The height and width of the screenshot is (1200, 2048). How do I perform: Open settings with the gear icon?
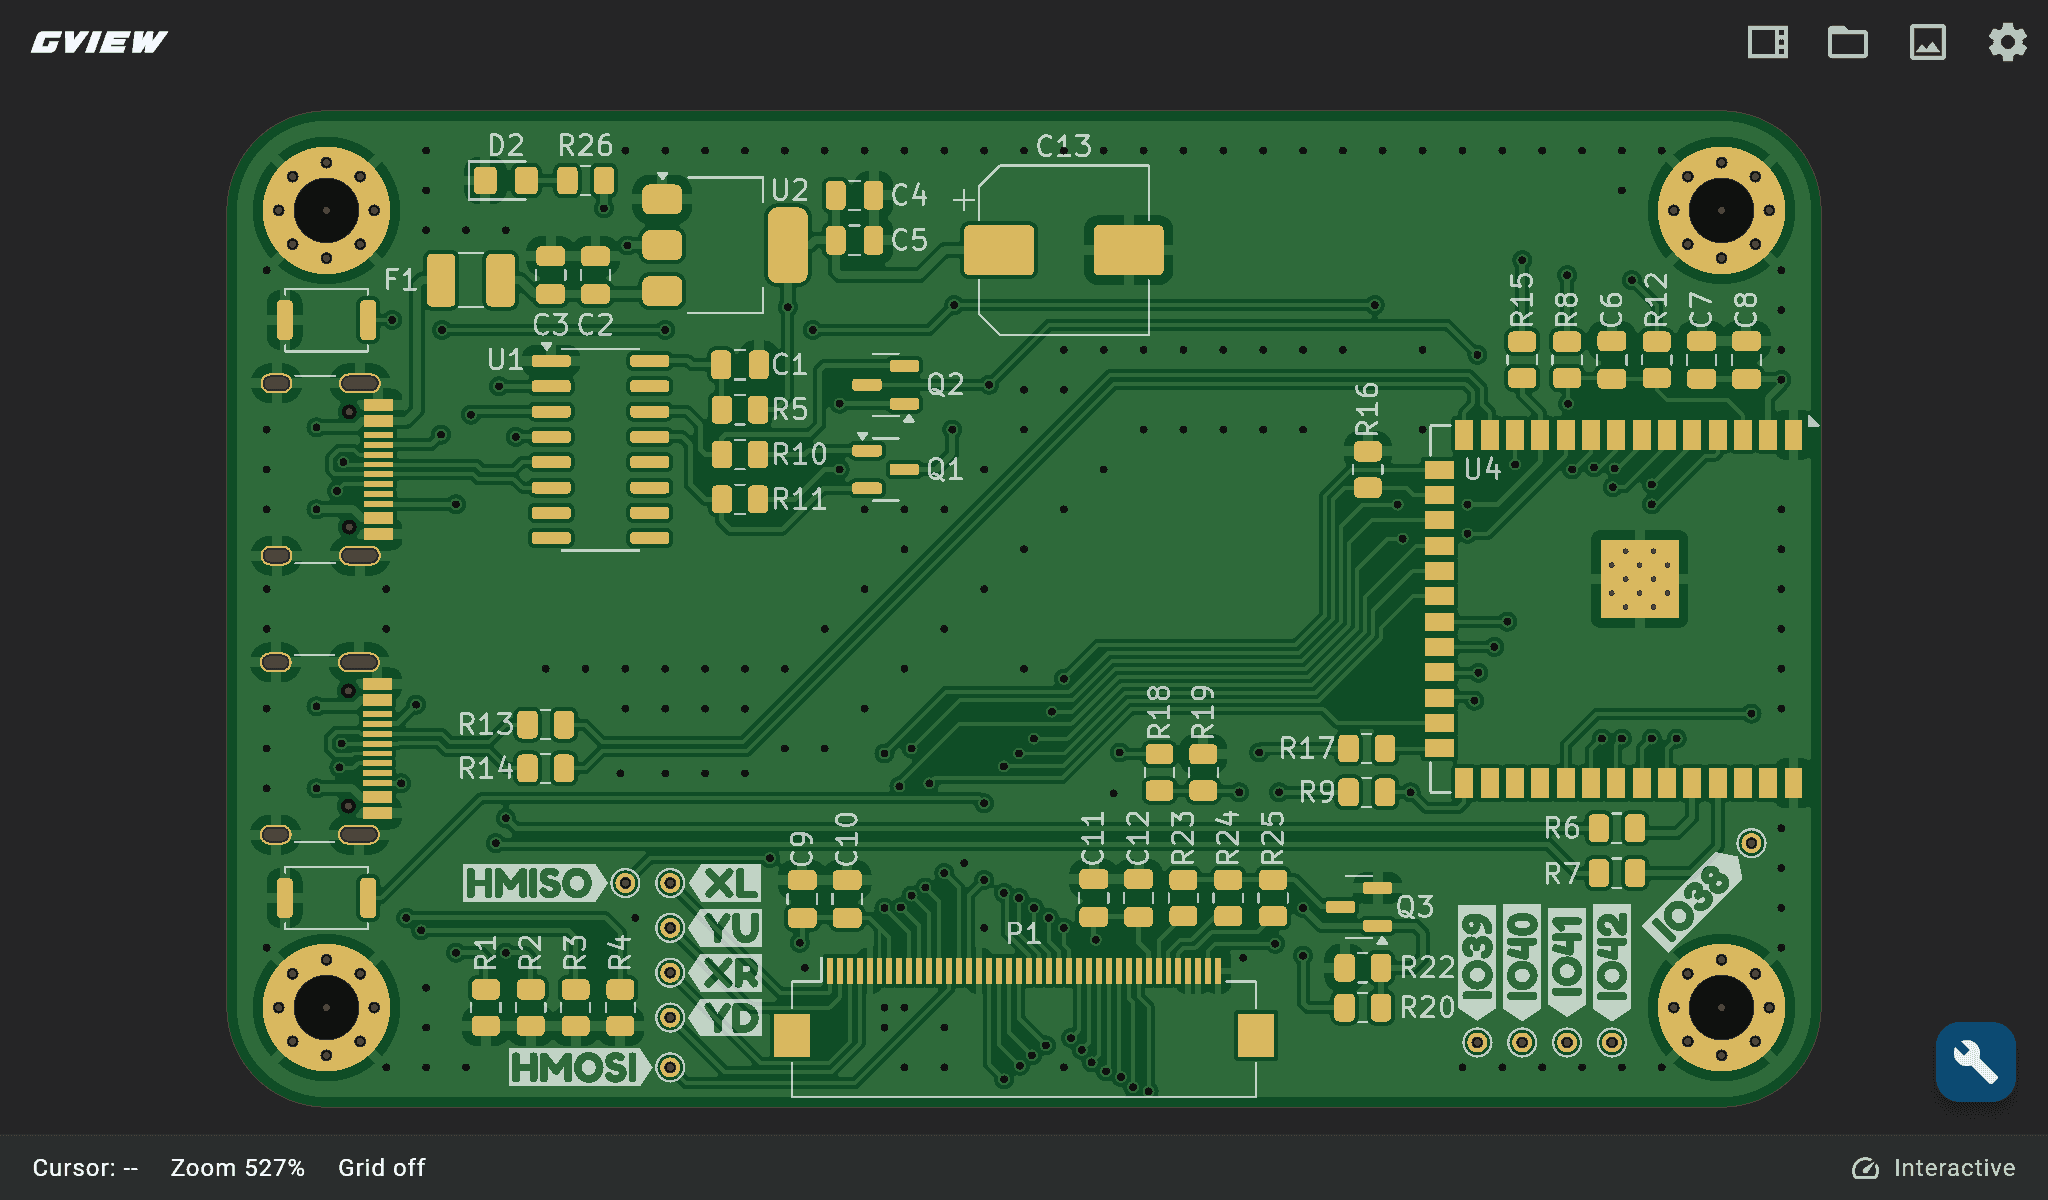tap(2007, 42)
